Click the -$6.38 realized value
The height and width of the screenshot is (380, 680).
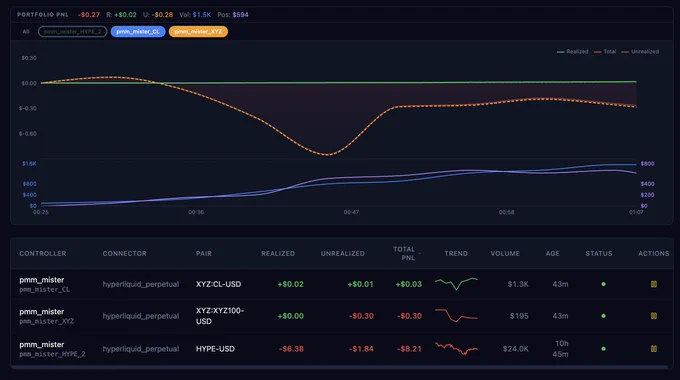coord(291,349)
